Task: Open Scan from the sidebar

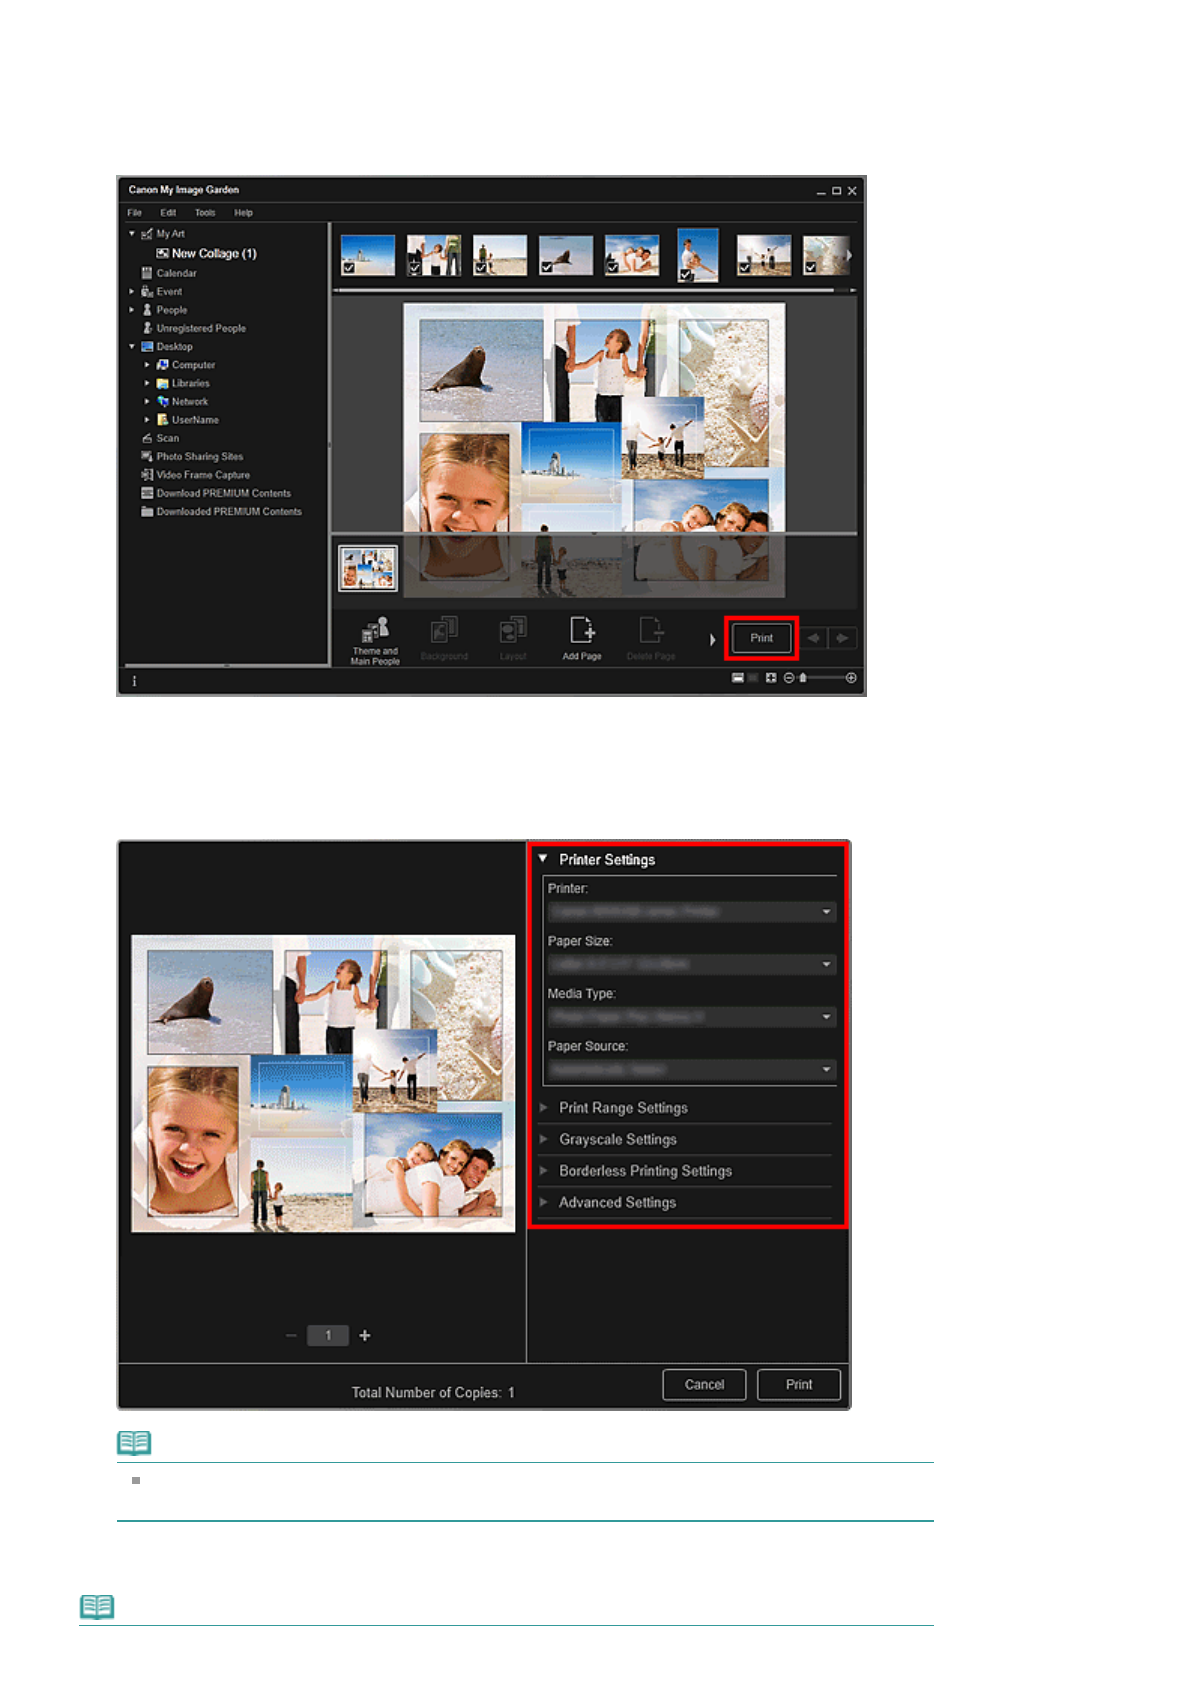Action: [x=167, y=438]
